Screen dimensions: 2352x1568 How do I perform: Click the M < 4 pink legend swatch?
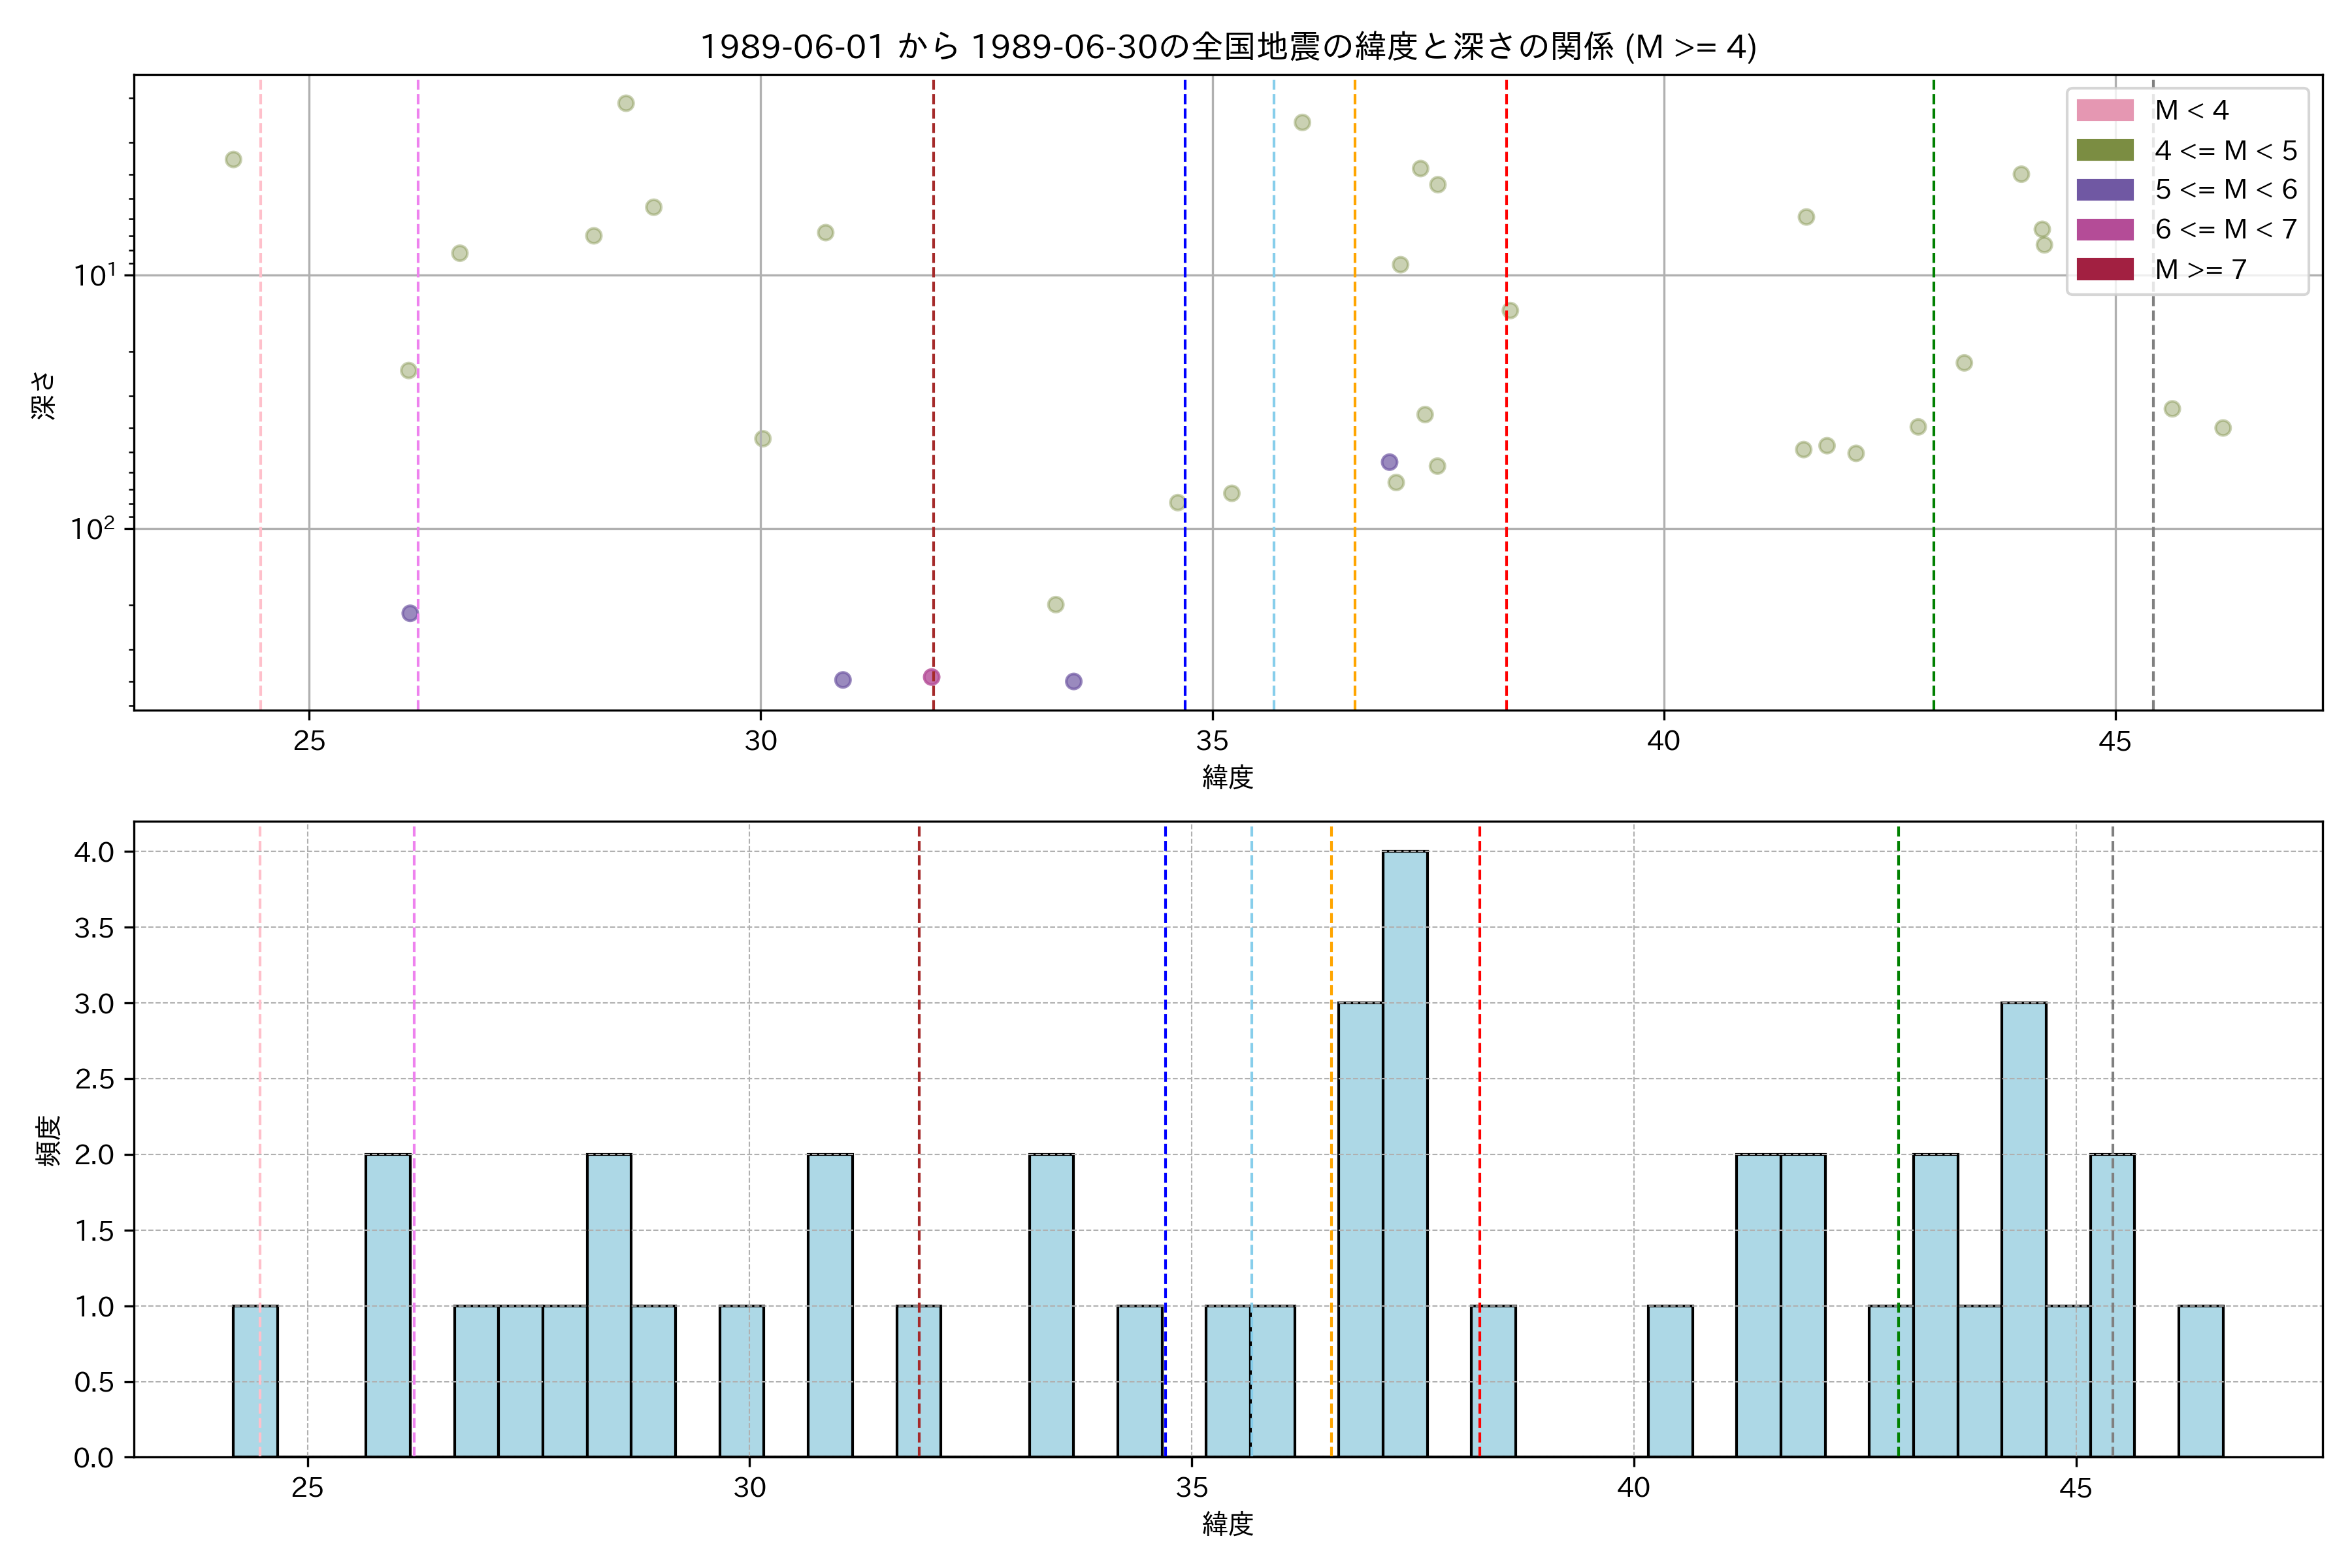pos(2104,110)
